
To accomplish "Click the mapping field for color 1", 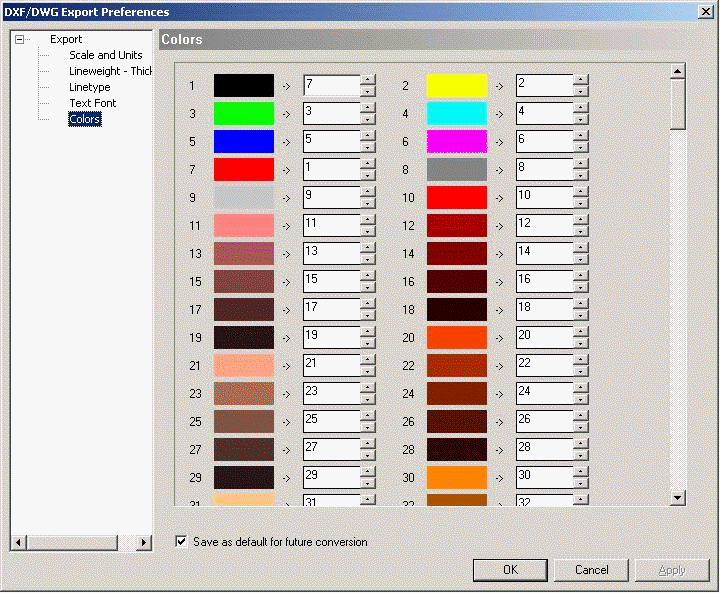I will (332, 85).
